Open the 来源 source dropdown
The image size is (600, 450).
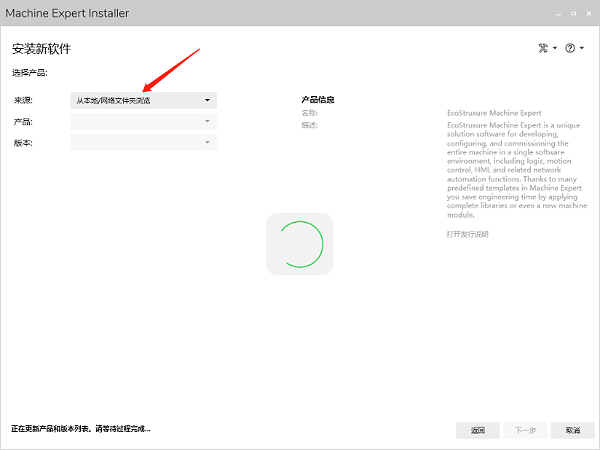[x=143, y=100]
